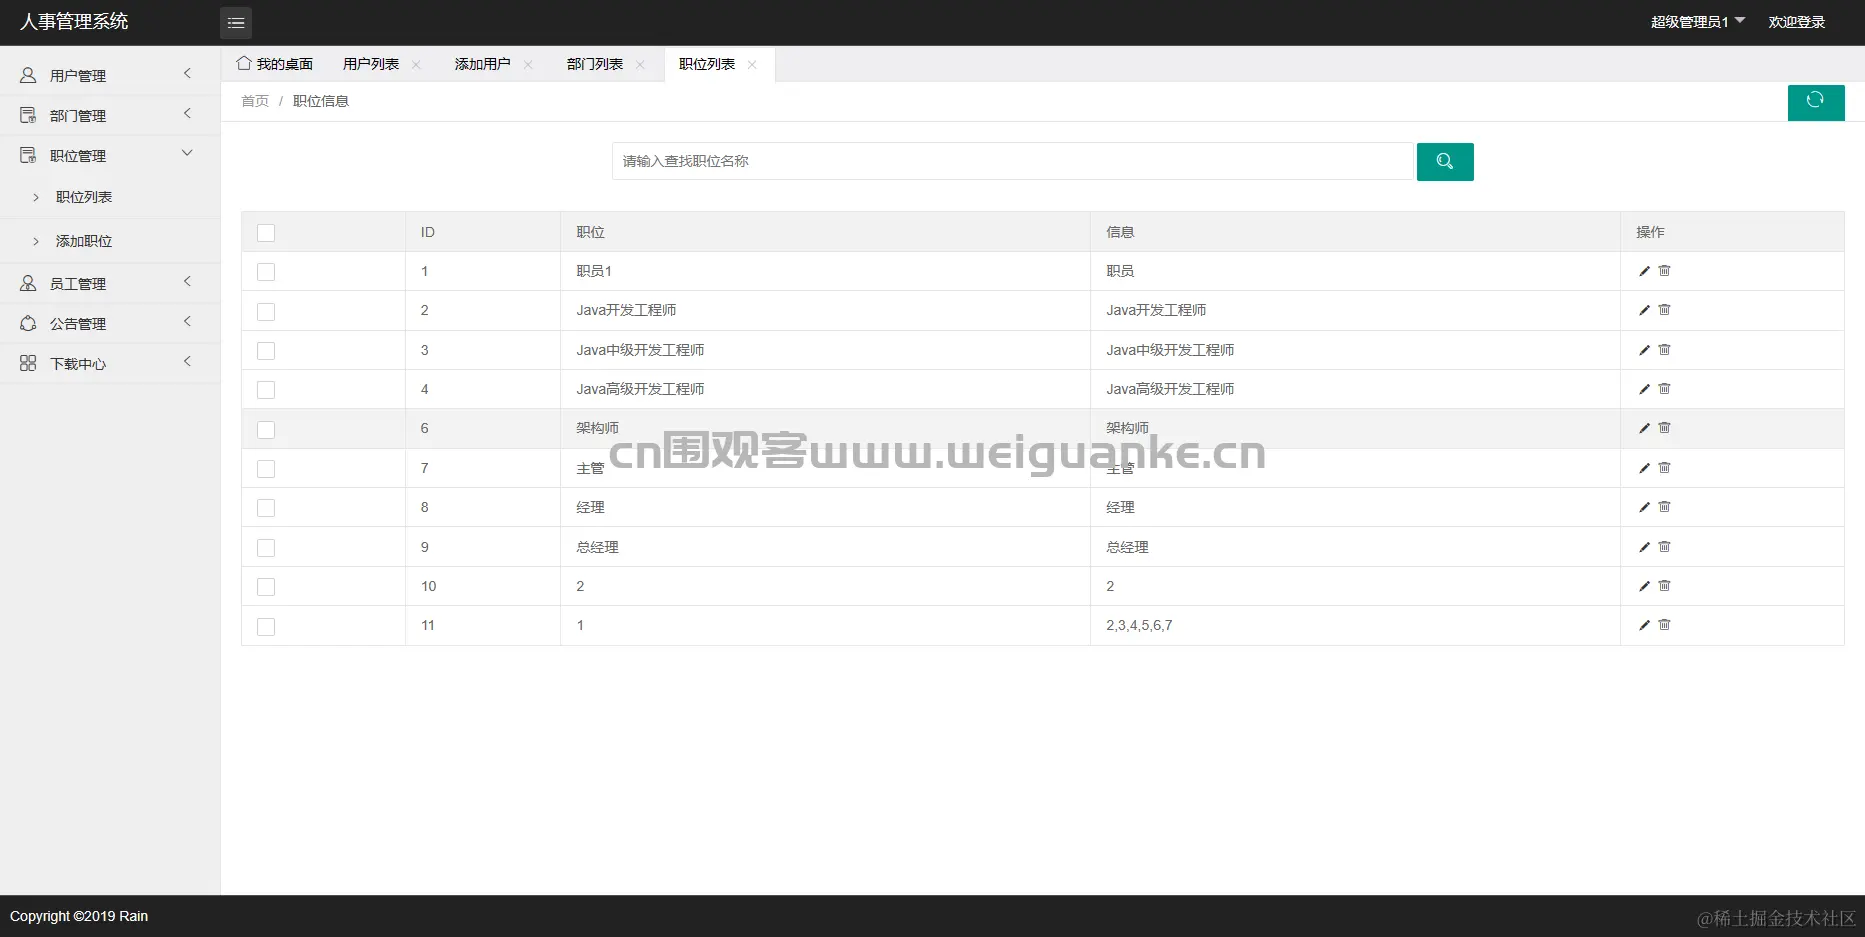This screenshot has width=1865, height=937.
Task: Click the green refresh icon button
Action: click(x=1816, y=102)
